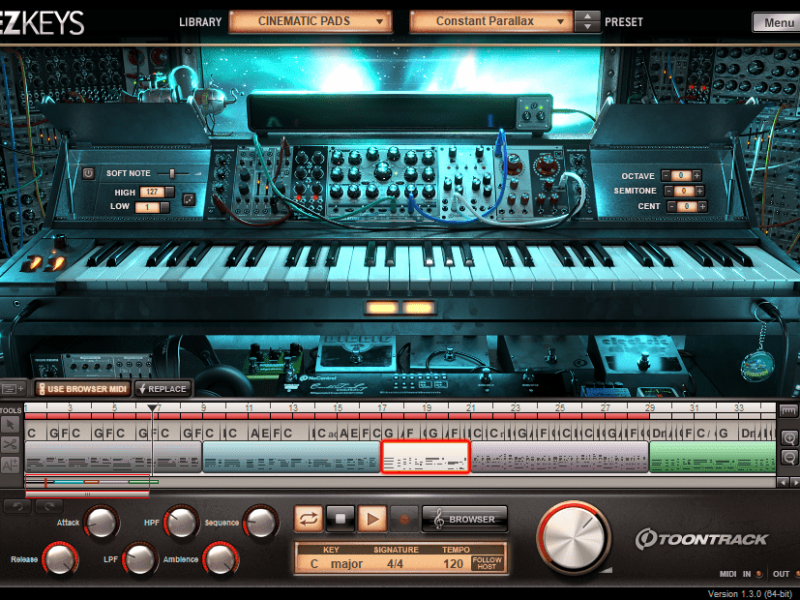Click the Attack knob
This screenshot has width=800, height=600.
[x=101, y=522]
